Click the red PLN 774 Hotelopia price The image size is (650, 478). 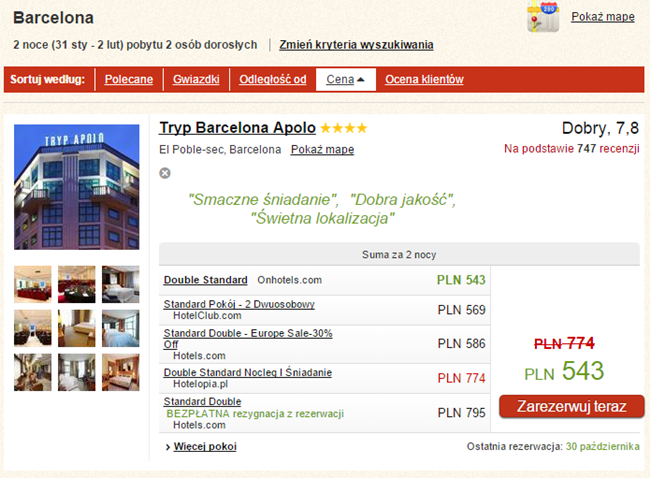coord(461,378)
